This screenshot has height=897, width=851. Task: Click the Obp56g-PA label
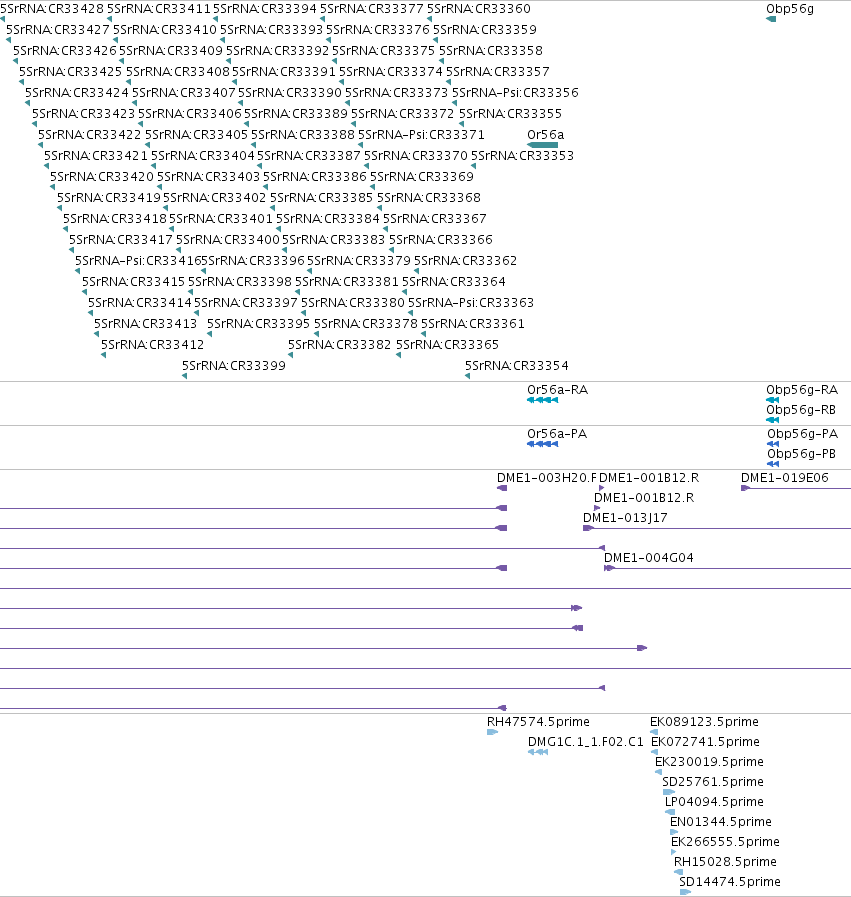pyautogui.click(x=802, y=434)
